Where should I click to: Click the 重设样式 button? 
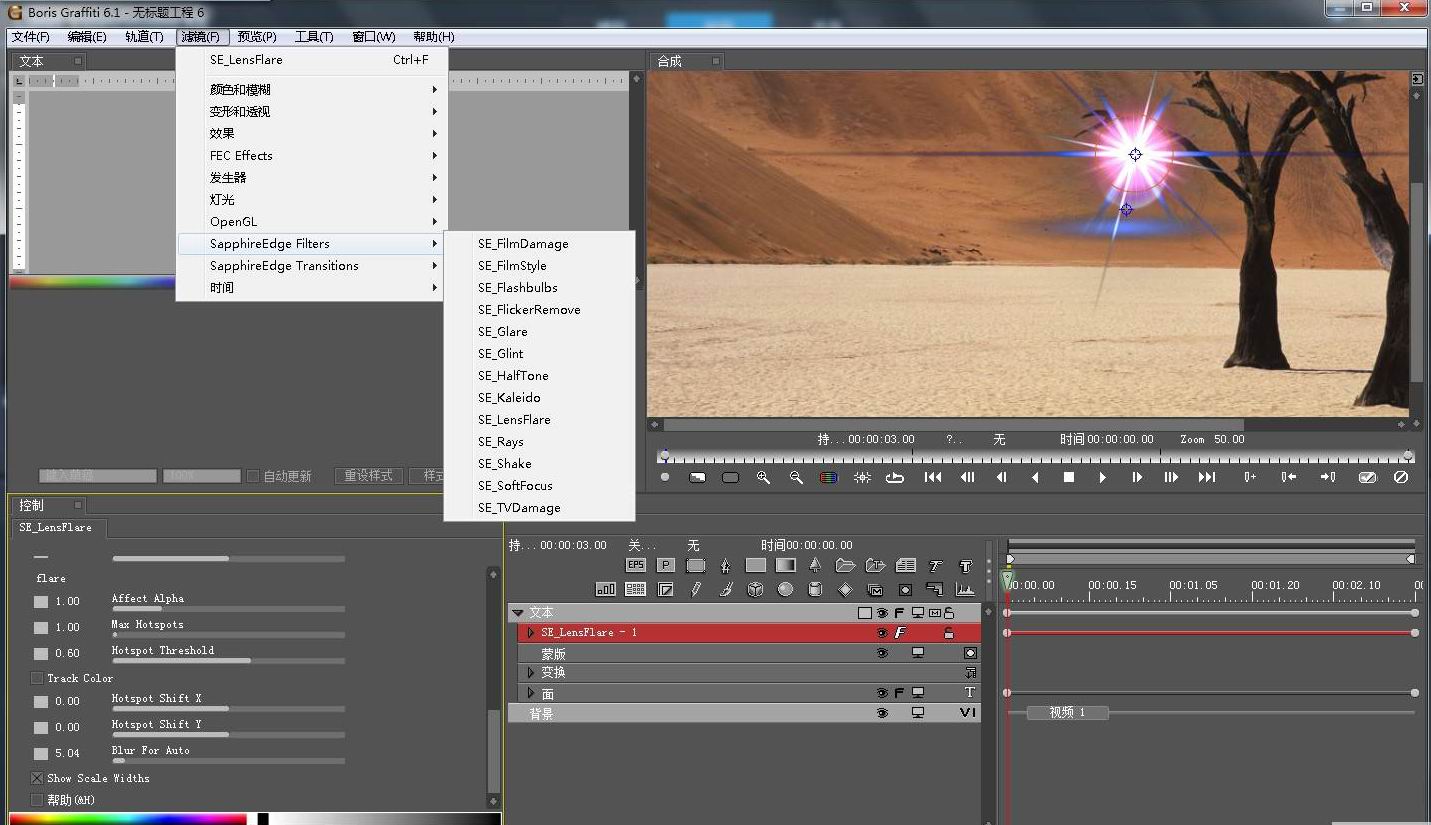pyautogui.click(x=368, y=476)
